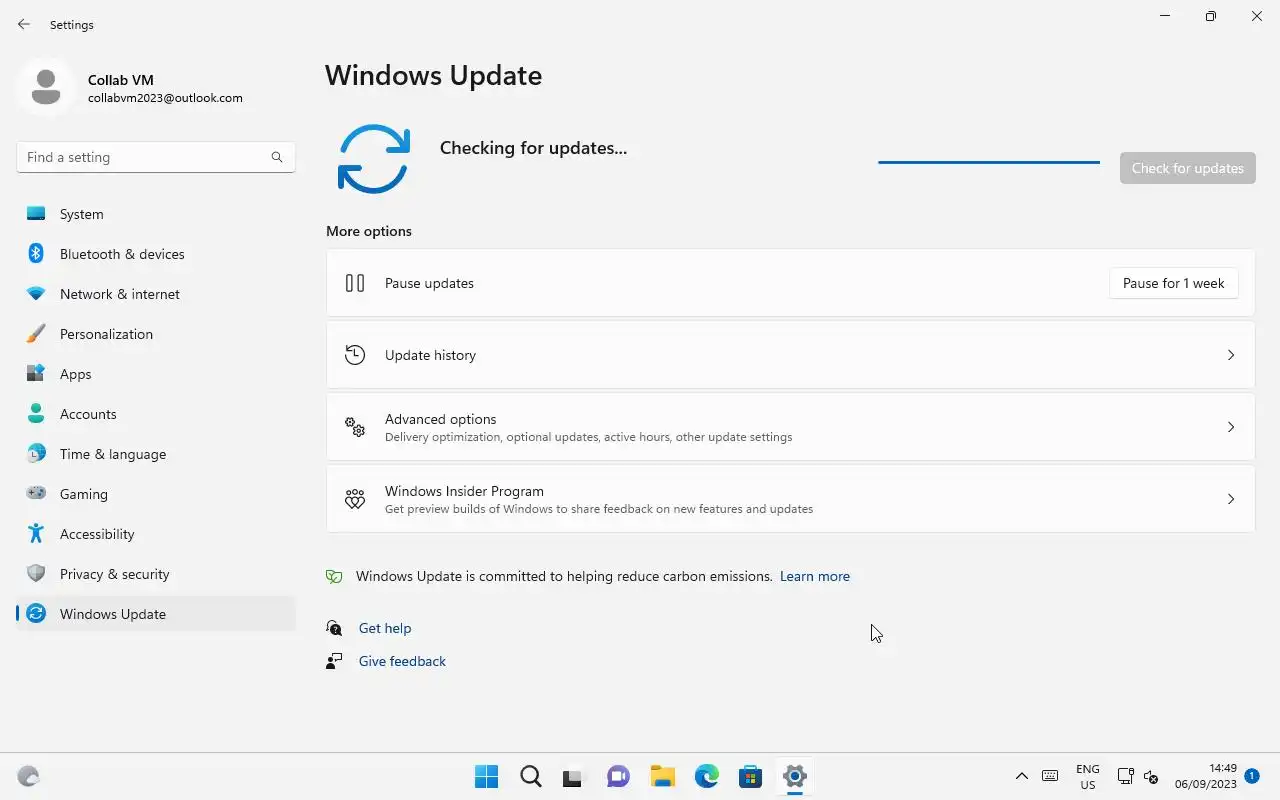The width and height of the screenshot is (1280, 800).
Task: Click the Accessibility figure icon
Action: pos(36,534)
